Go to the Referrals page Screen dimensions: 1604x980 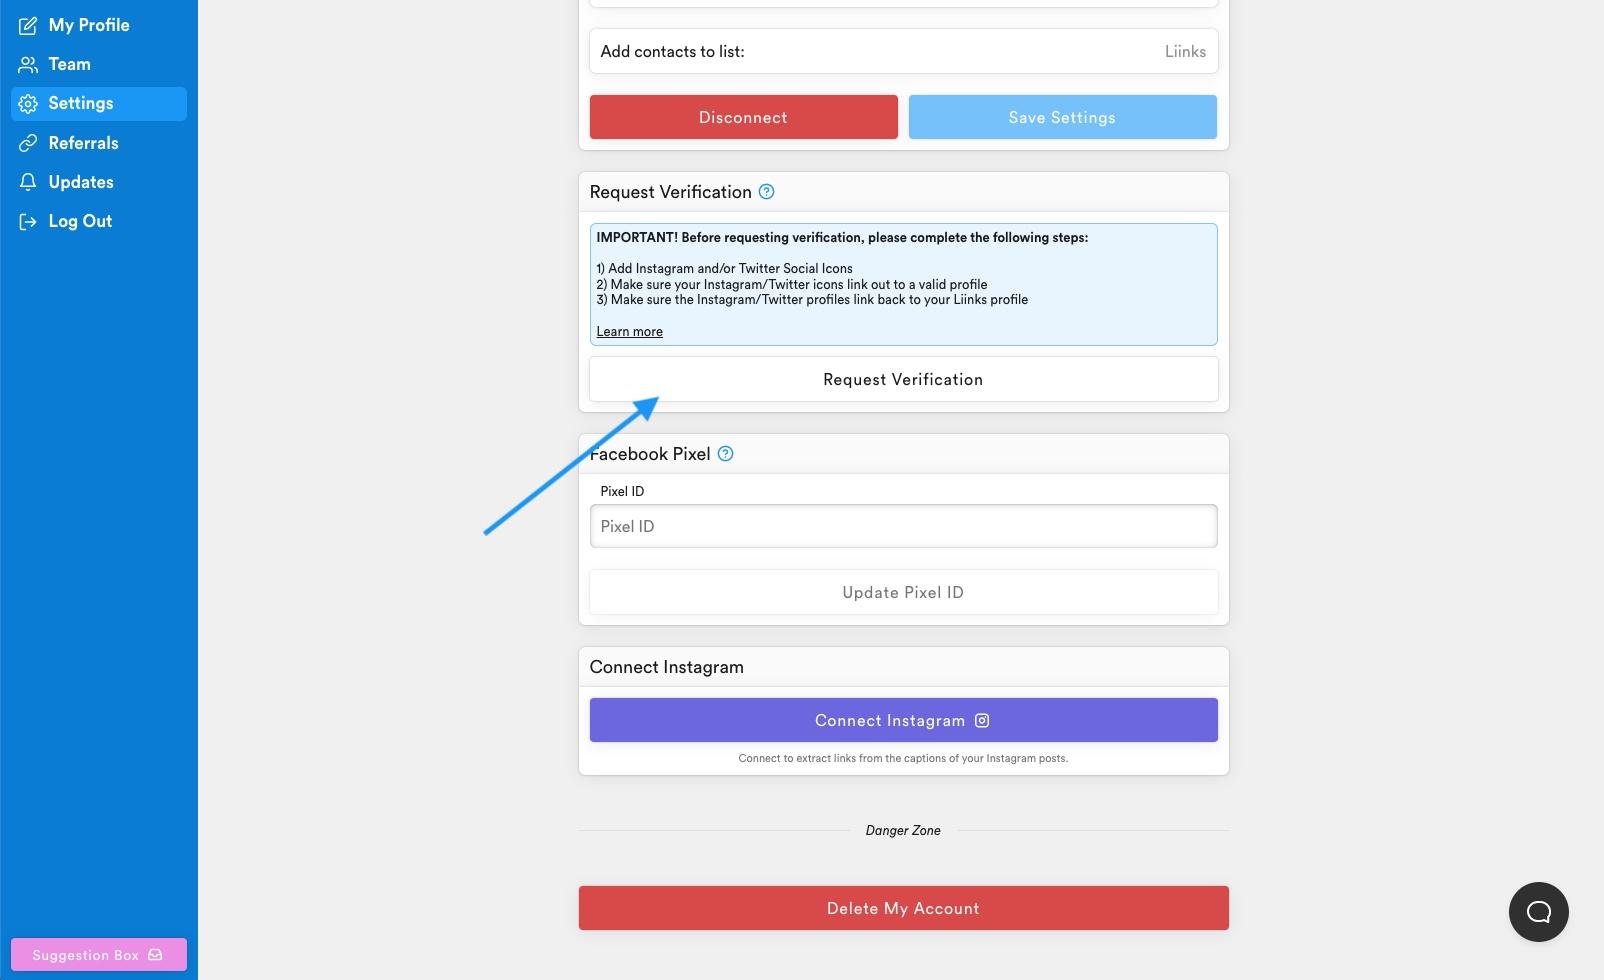(83, 143)
